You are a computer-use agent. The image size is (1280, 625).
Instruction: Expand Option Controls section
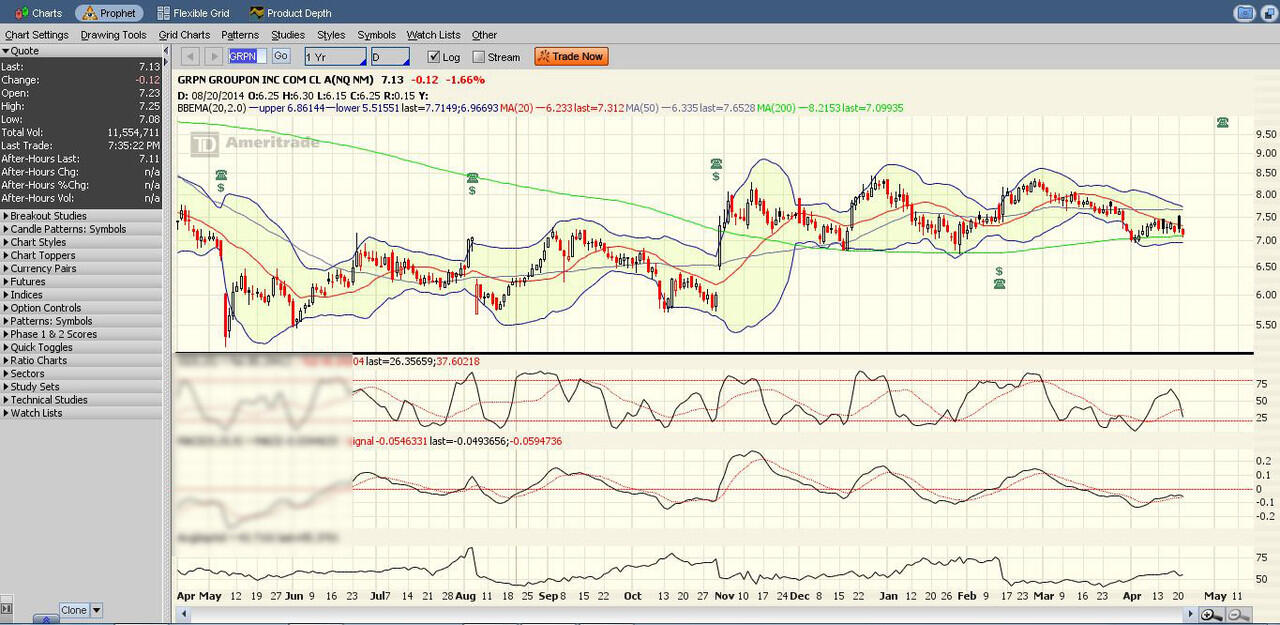click(81, 308)
